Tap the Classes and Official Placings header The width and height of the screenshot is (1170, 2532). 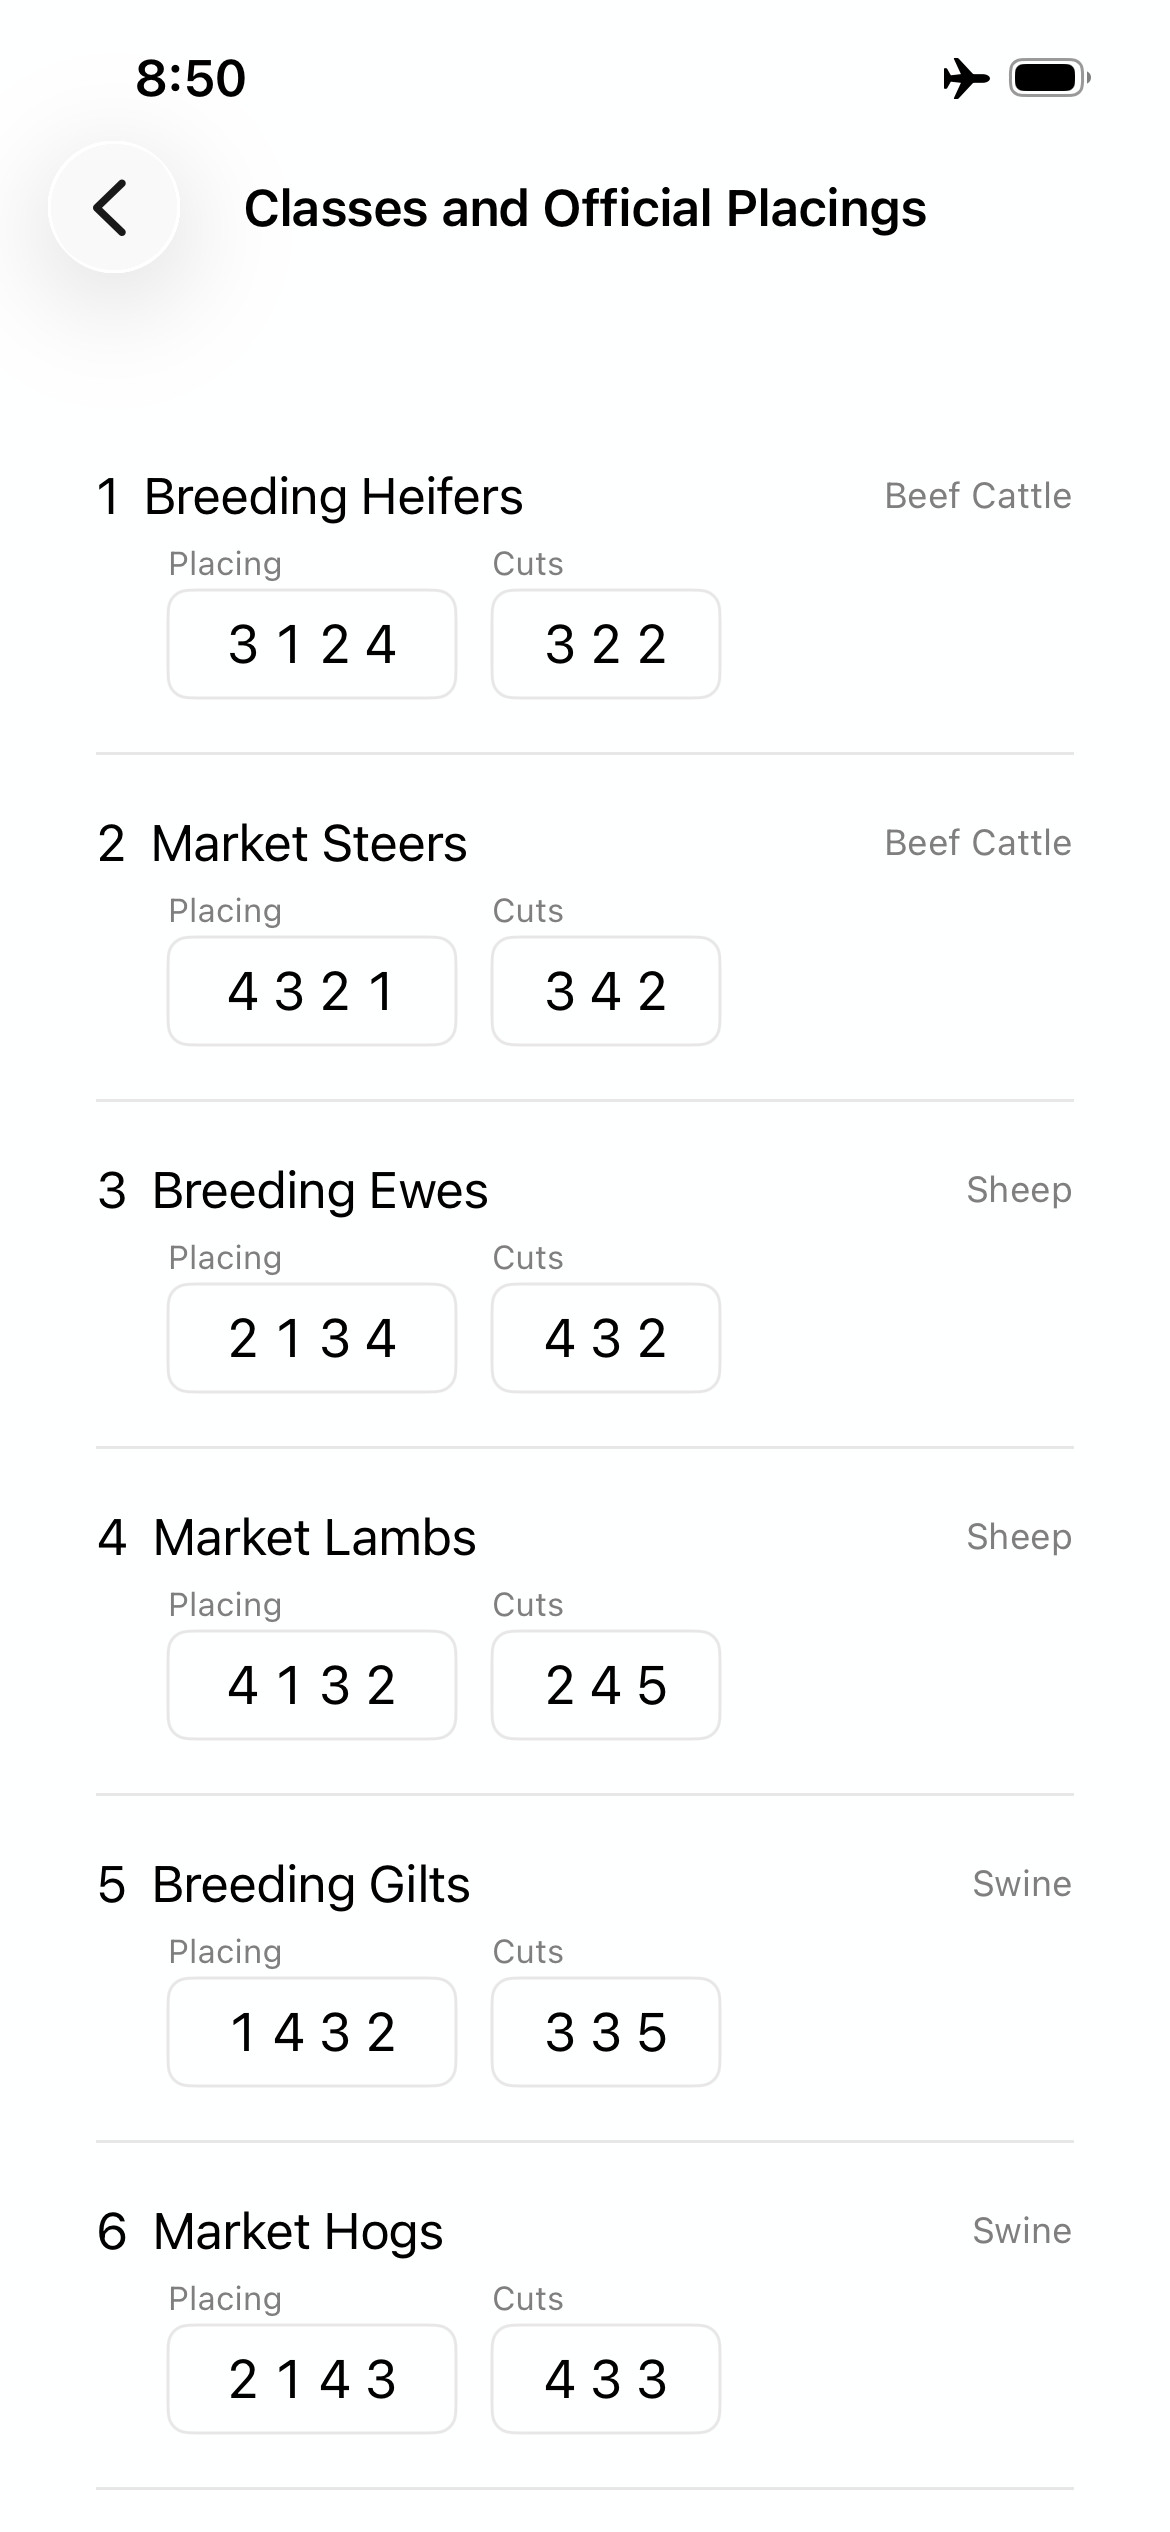click(585, 209)
